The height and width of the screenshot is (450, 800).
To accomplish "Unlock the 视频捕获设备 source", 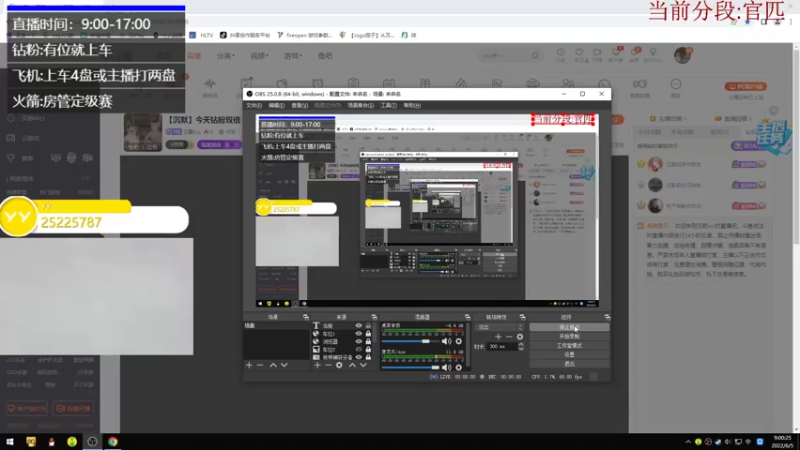I will tap(368, 357).
